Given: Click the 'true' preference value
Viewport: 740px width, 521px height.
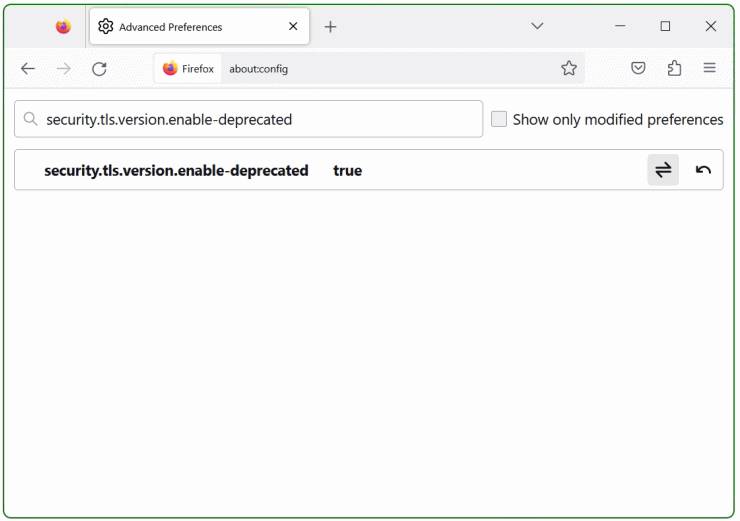Looking at the screenshot, I should pyautogui.click(x=347, y=170).
